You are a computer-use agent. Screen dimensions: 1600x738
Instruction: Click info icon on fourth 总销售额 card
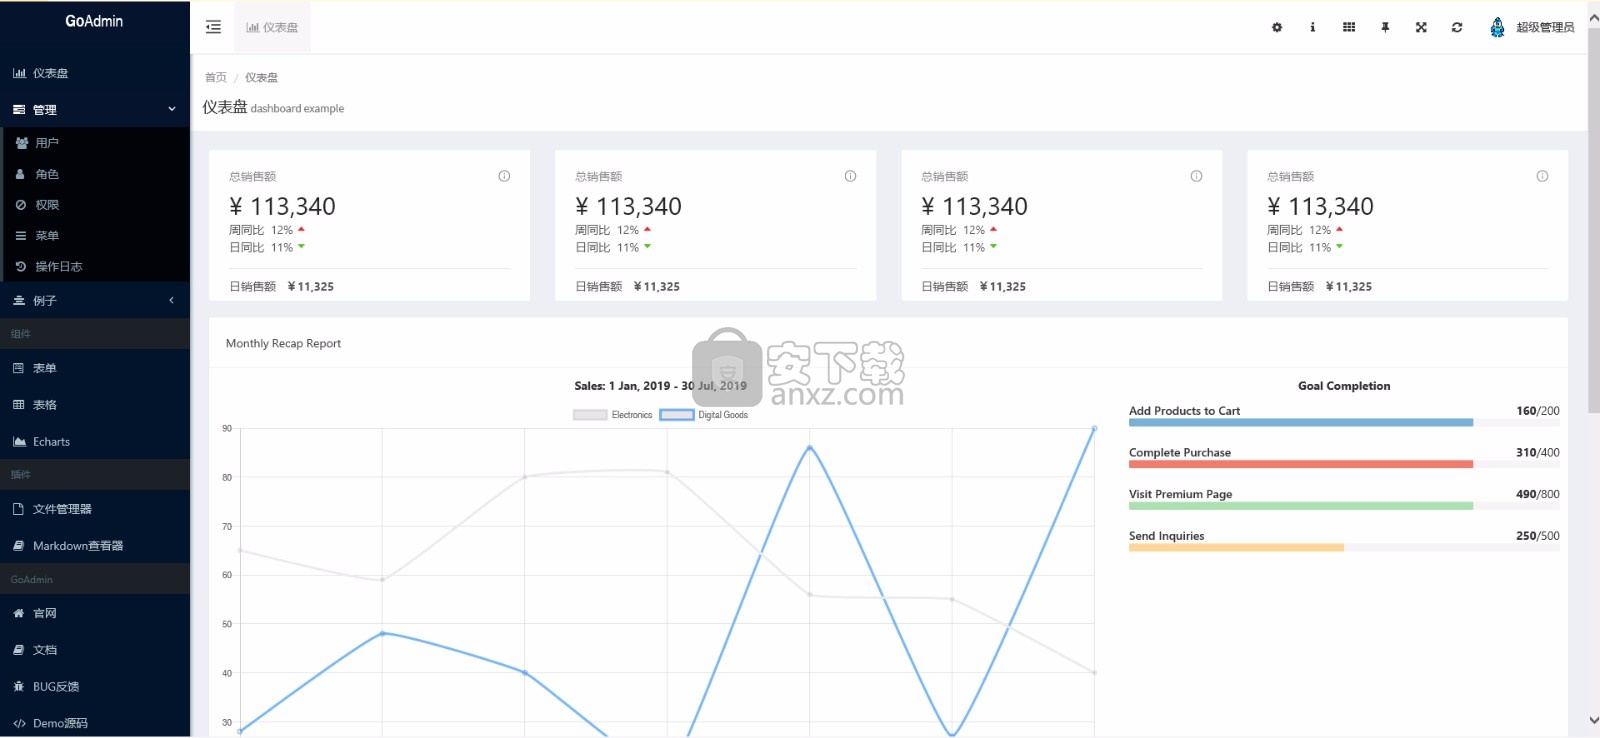click(1542, 176)
